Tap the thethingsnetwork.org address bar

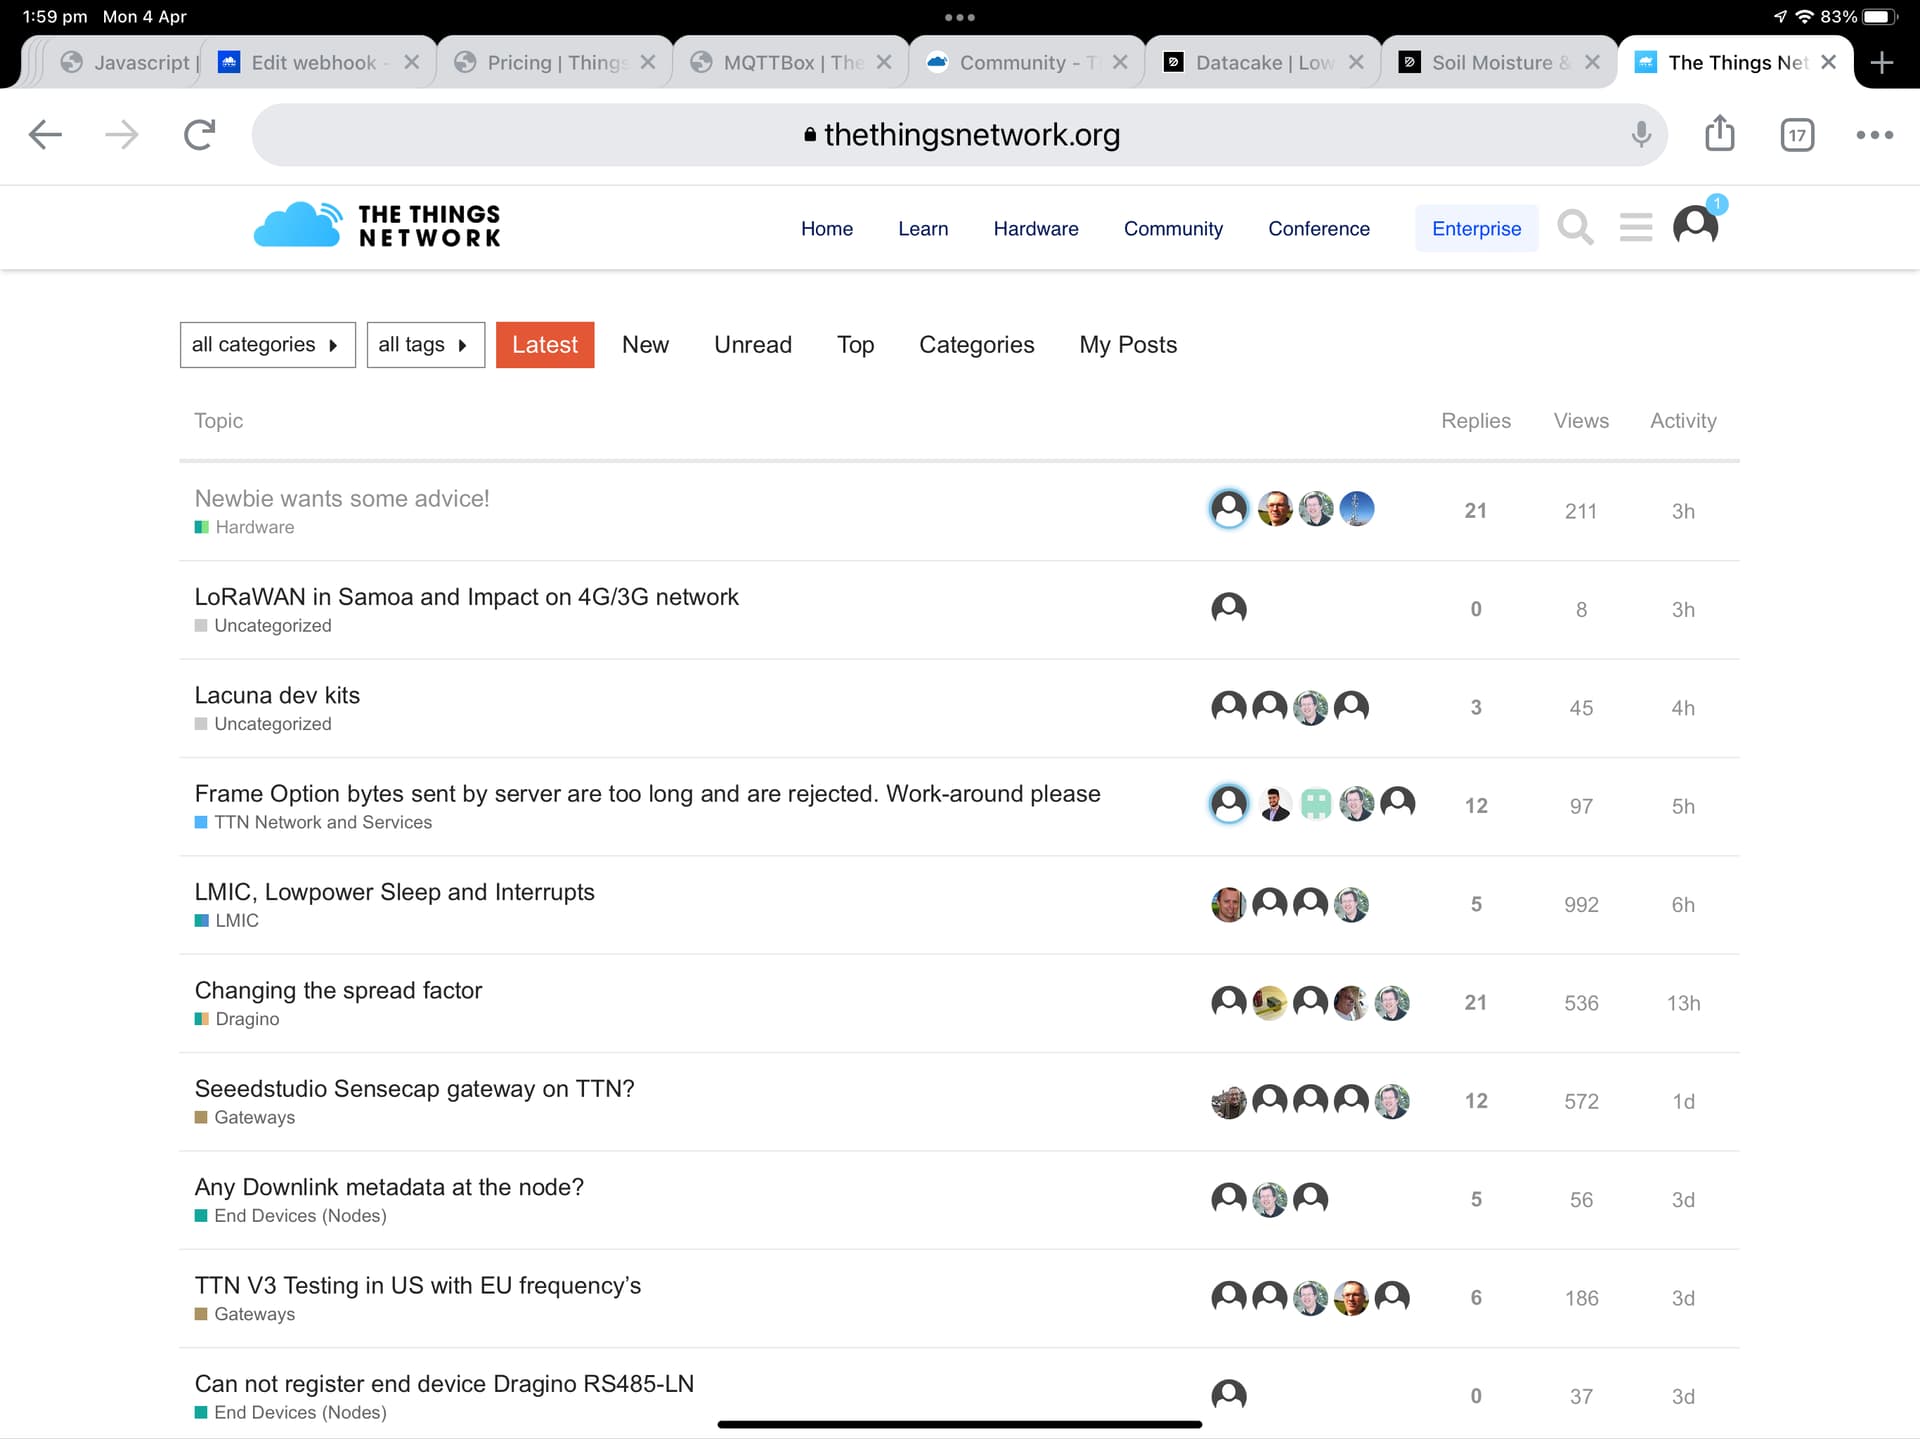pos(960,135)
